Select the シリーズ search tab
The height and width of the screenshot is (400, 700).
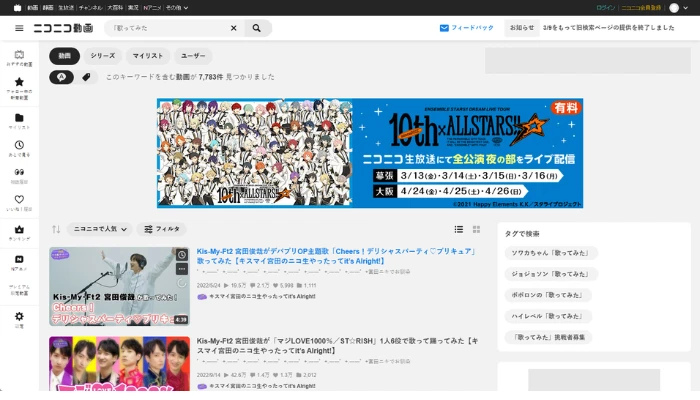point(103,56)
